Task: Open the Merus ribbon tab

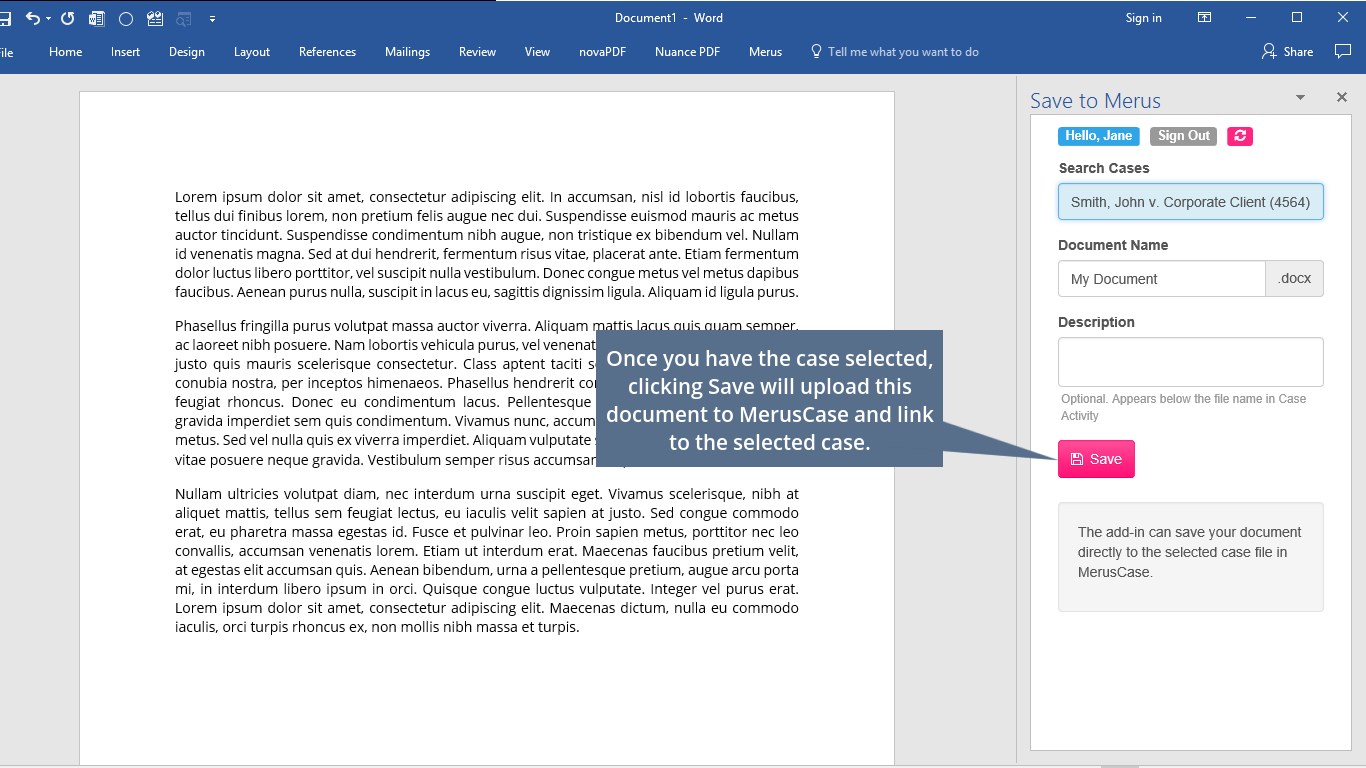Action: (x=766, y=52)
